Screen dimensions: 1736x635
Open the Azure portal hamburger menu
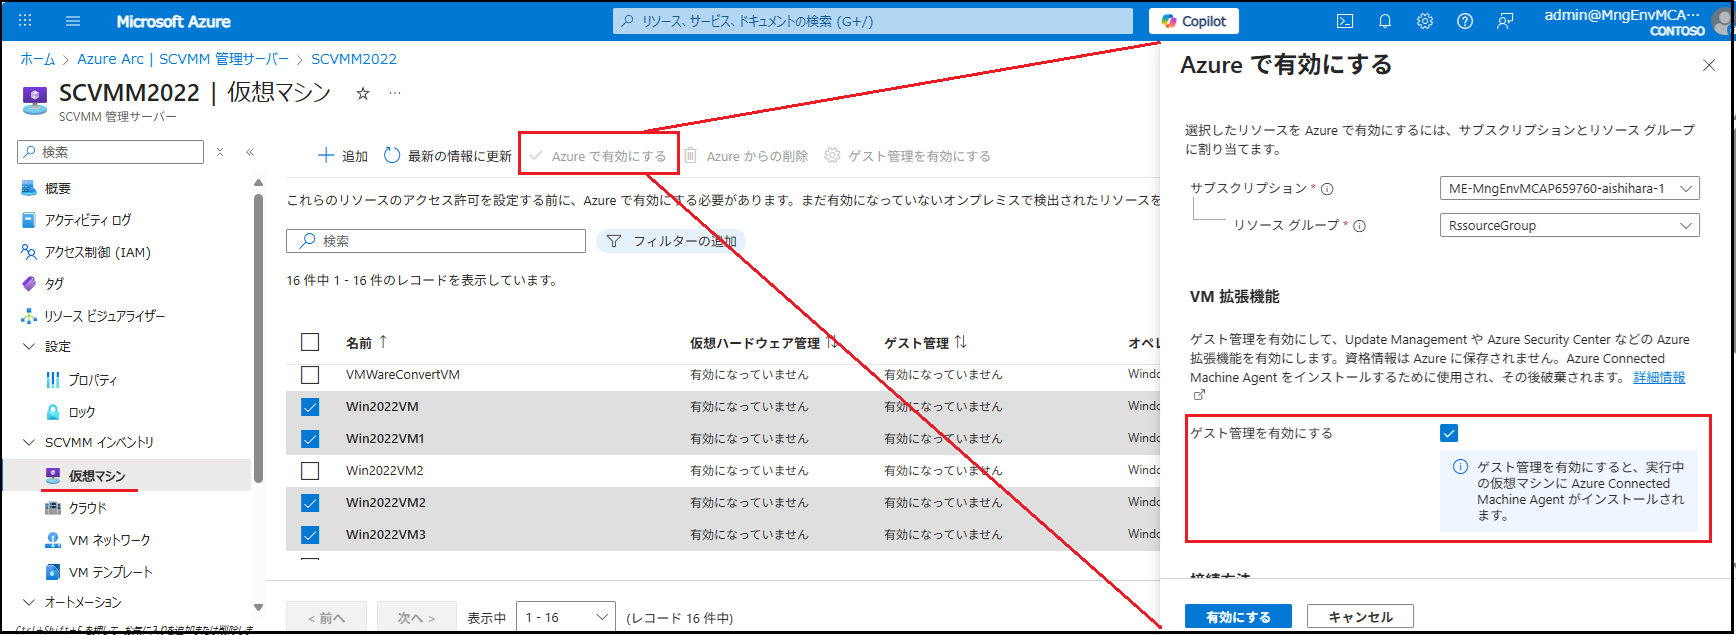[x=72, y=21]
